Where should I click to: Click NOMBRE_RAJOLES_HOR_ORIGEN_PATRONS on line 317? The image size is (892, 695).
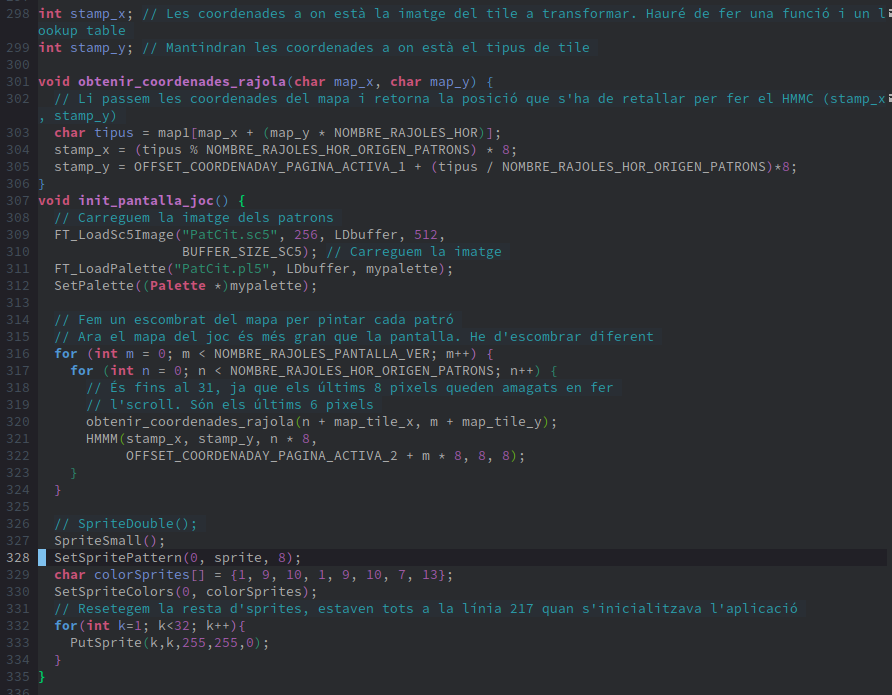(x=362, y=371)
